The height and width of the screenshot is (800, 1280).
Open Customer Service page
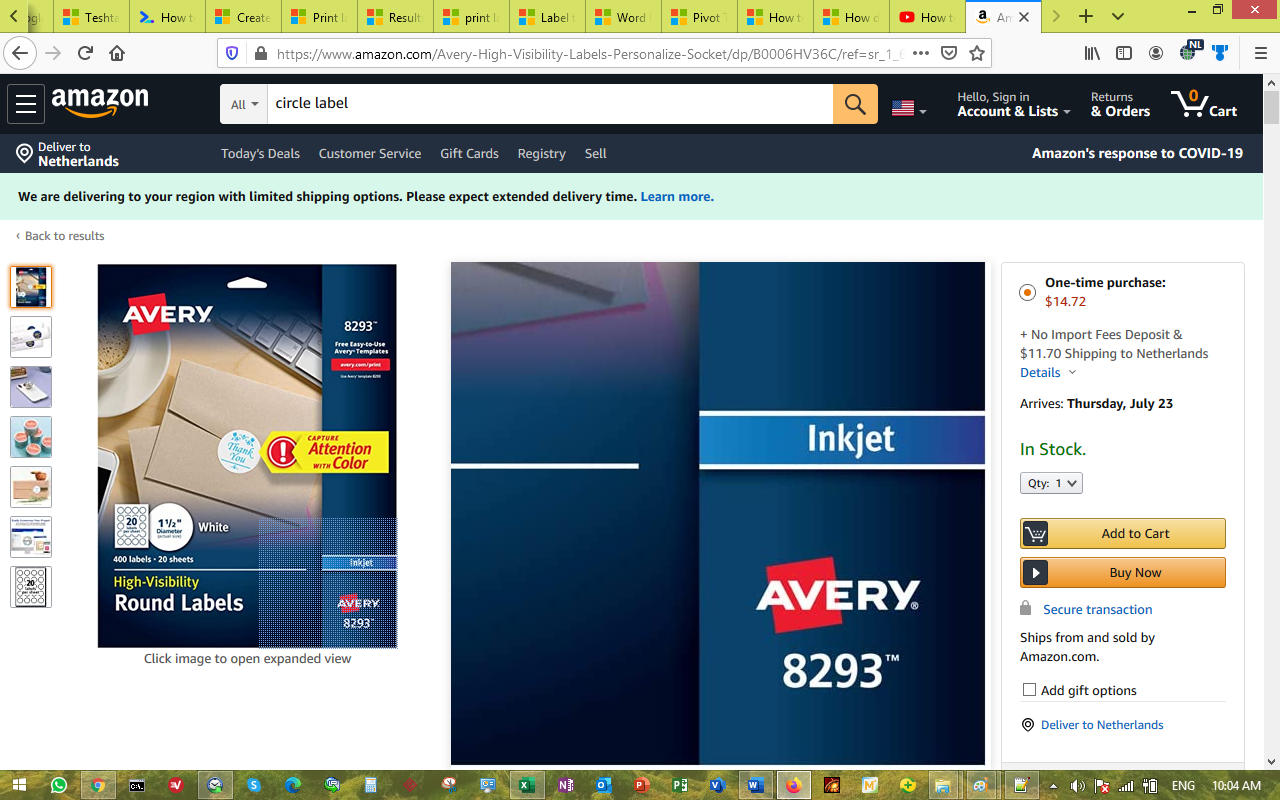click(370, 153)
